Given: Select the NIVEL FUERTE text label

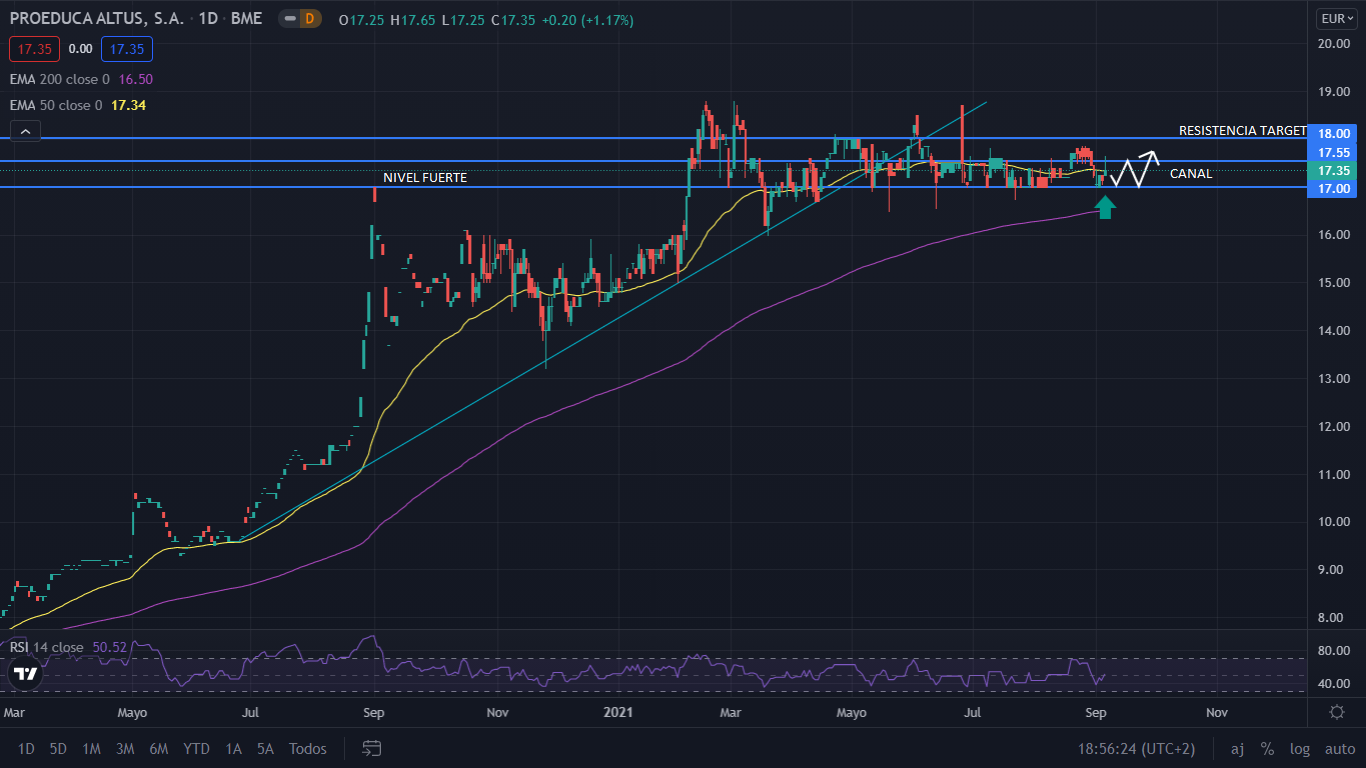Looking at the screenshot, I should [425, 177].
